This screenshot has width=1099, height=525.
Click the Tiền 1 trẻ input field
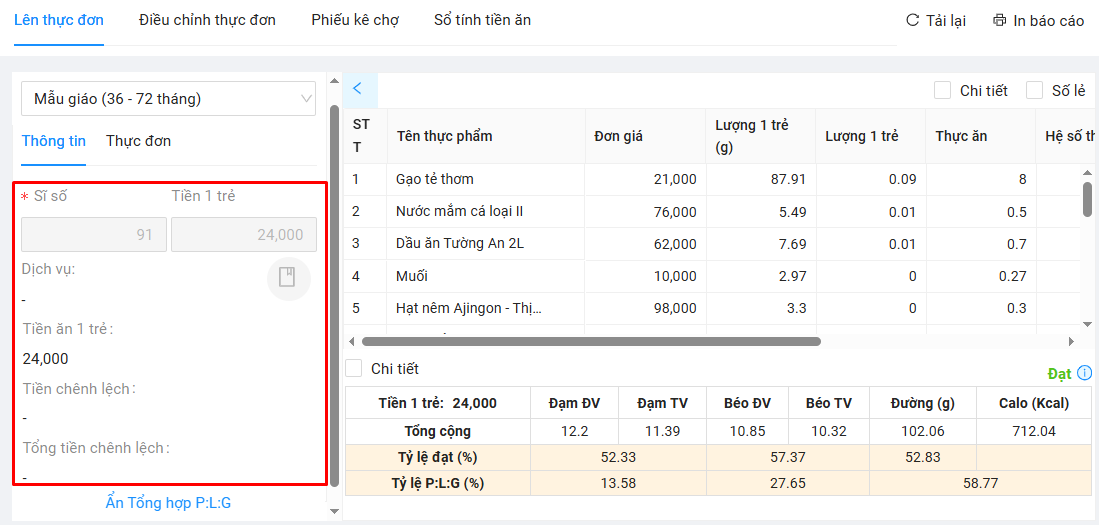pos(243,235)
